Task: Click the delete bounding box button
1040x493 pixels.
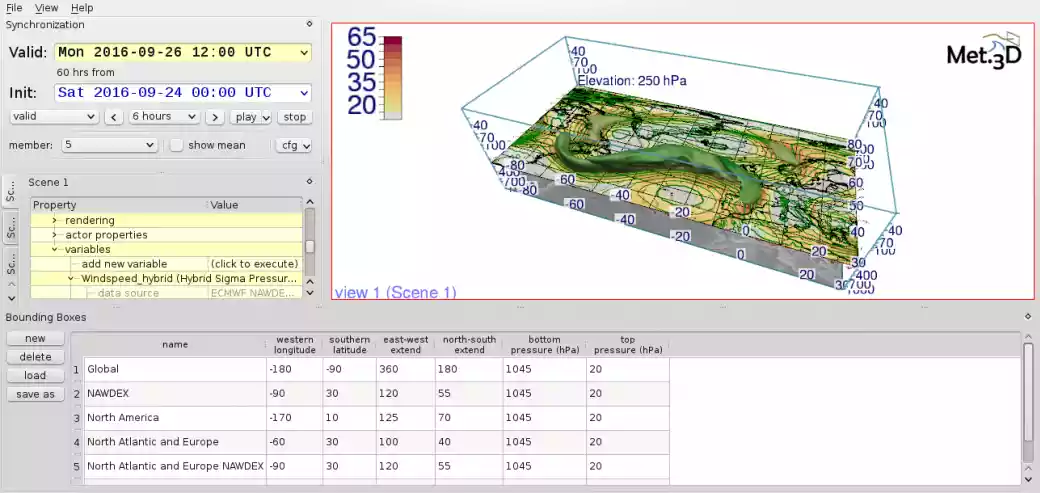Action: tap(35, 357)
